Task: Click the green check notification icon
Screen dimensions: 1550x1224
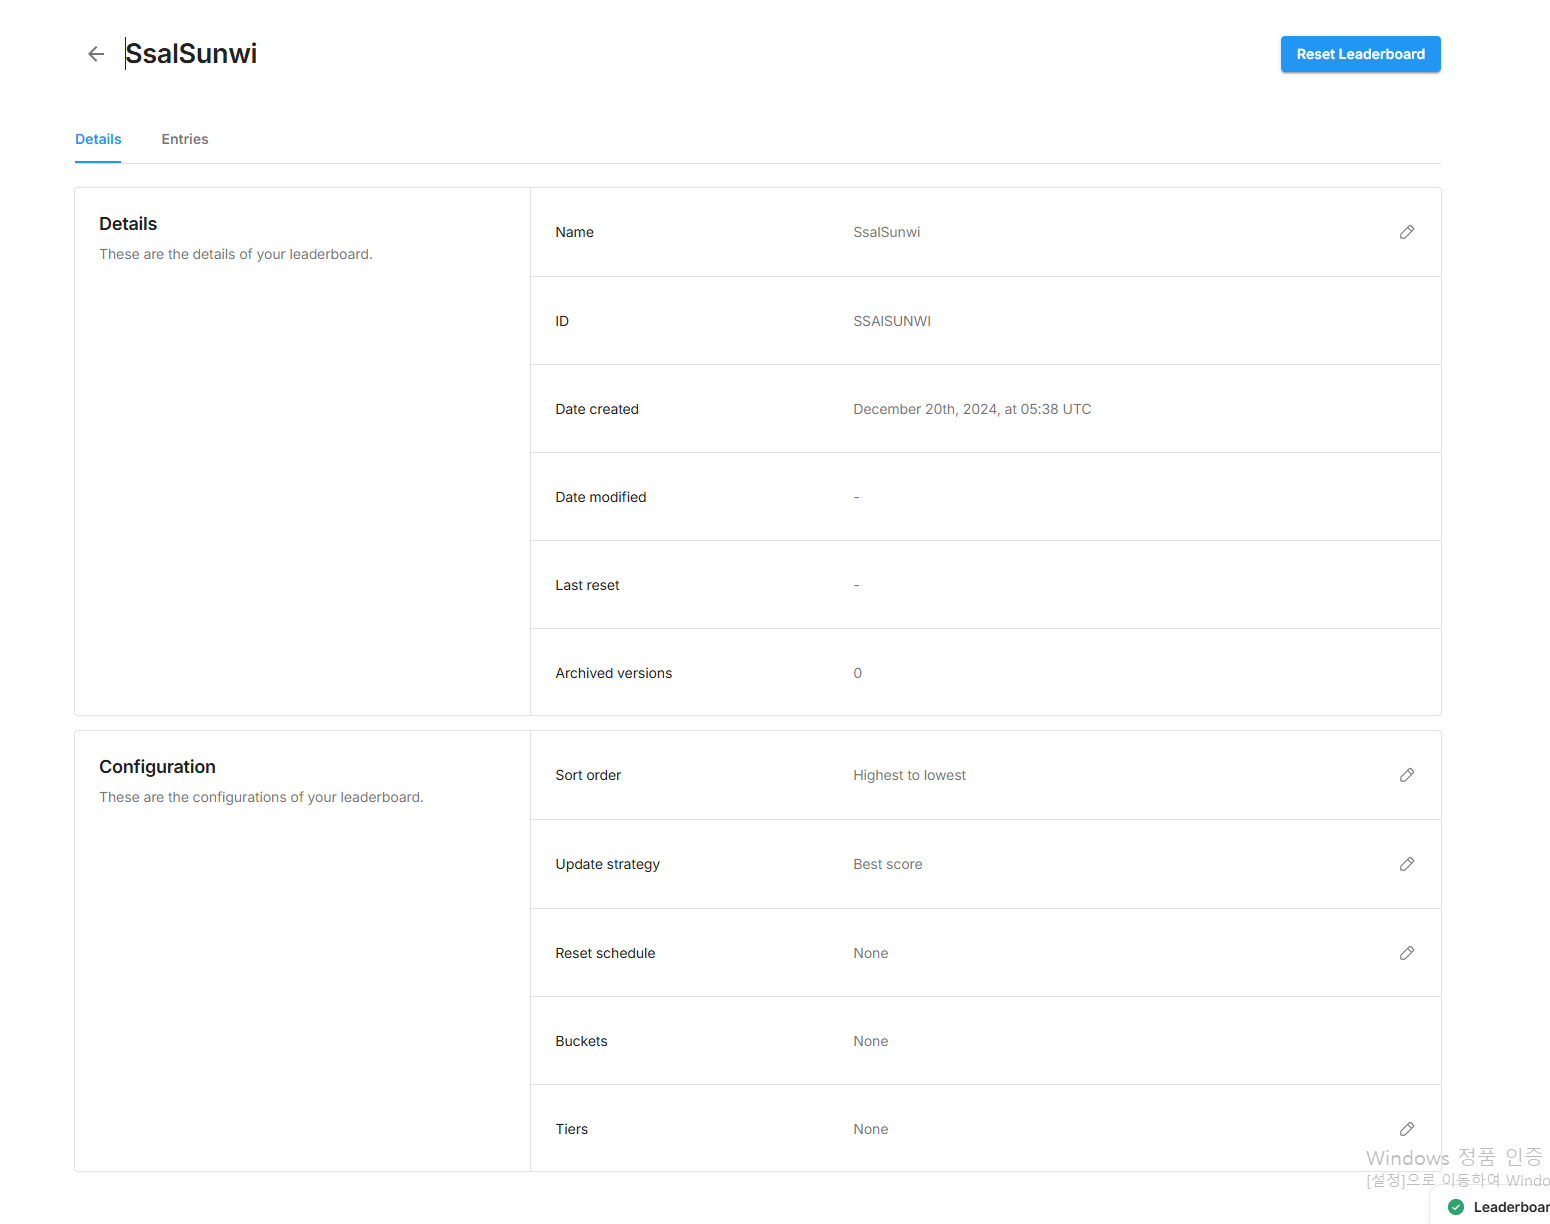Action: tap(1456, 1207)
